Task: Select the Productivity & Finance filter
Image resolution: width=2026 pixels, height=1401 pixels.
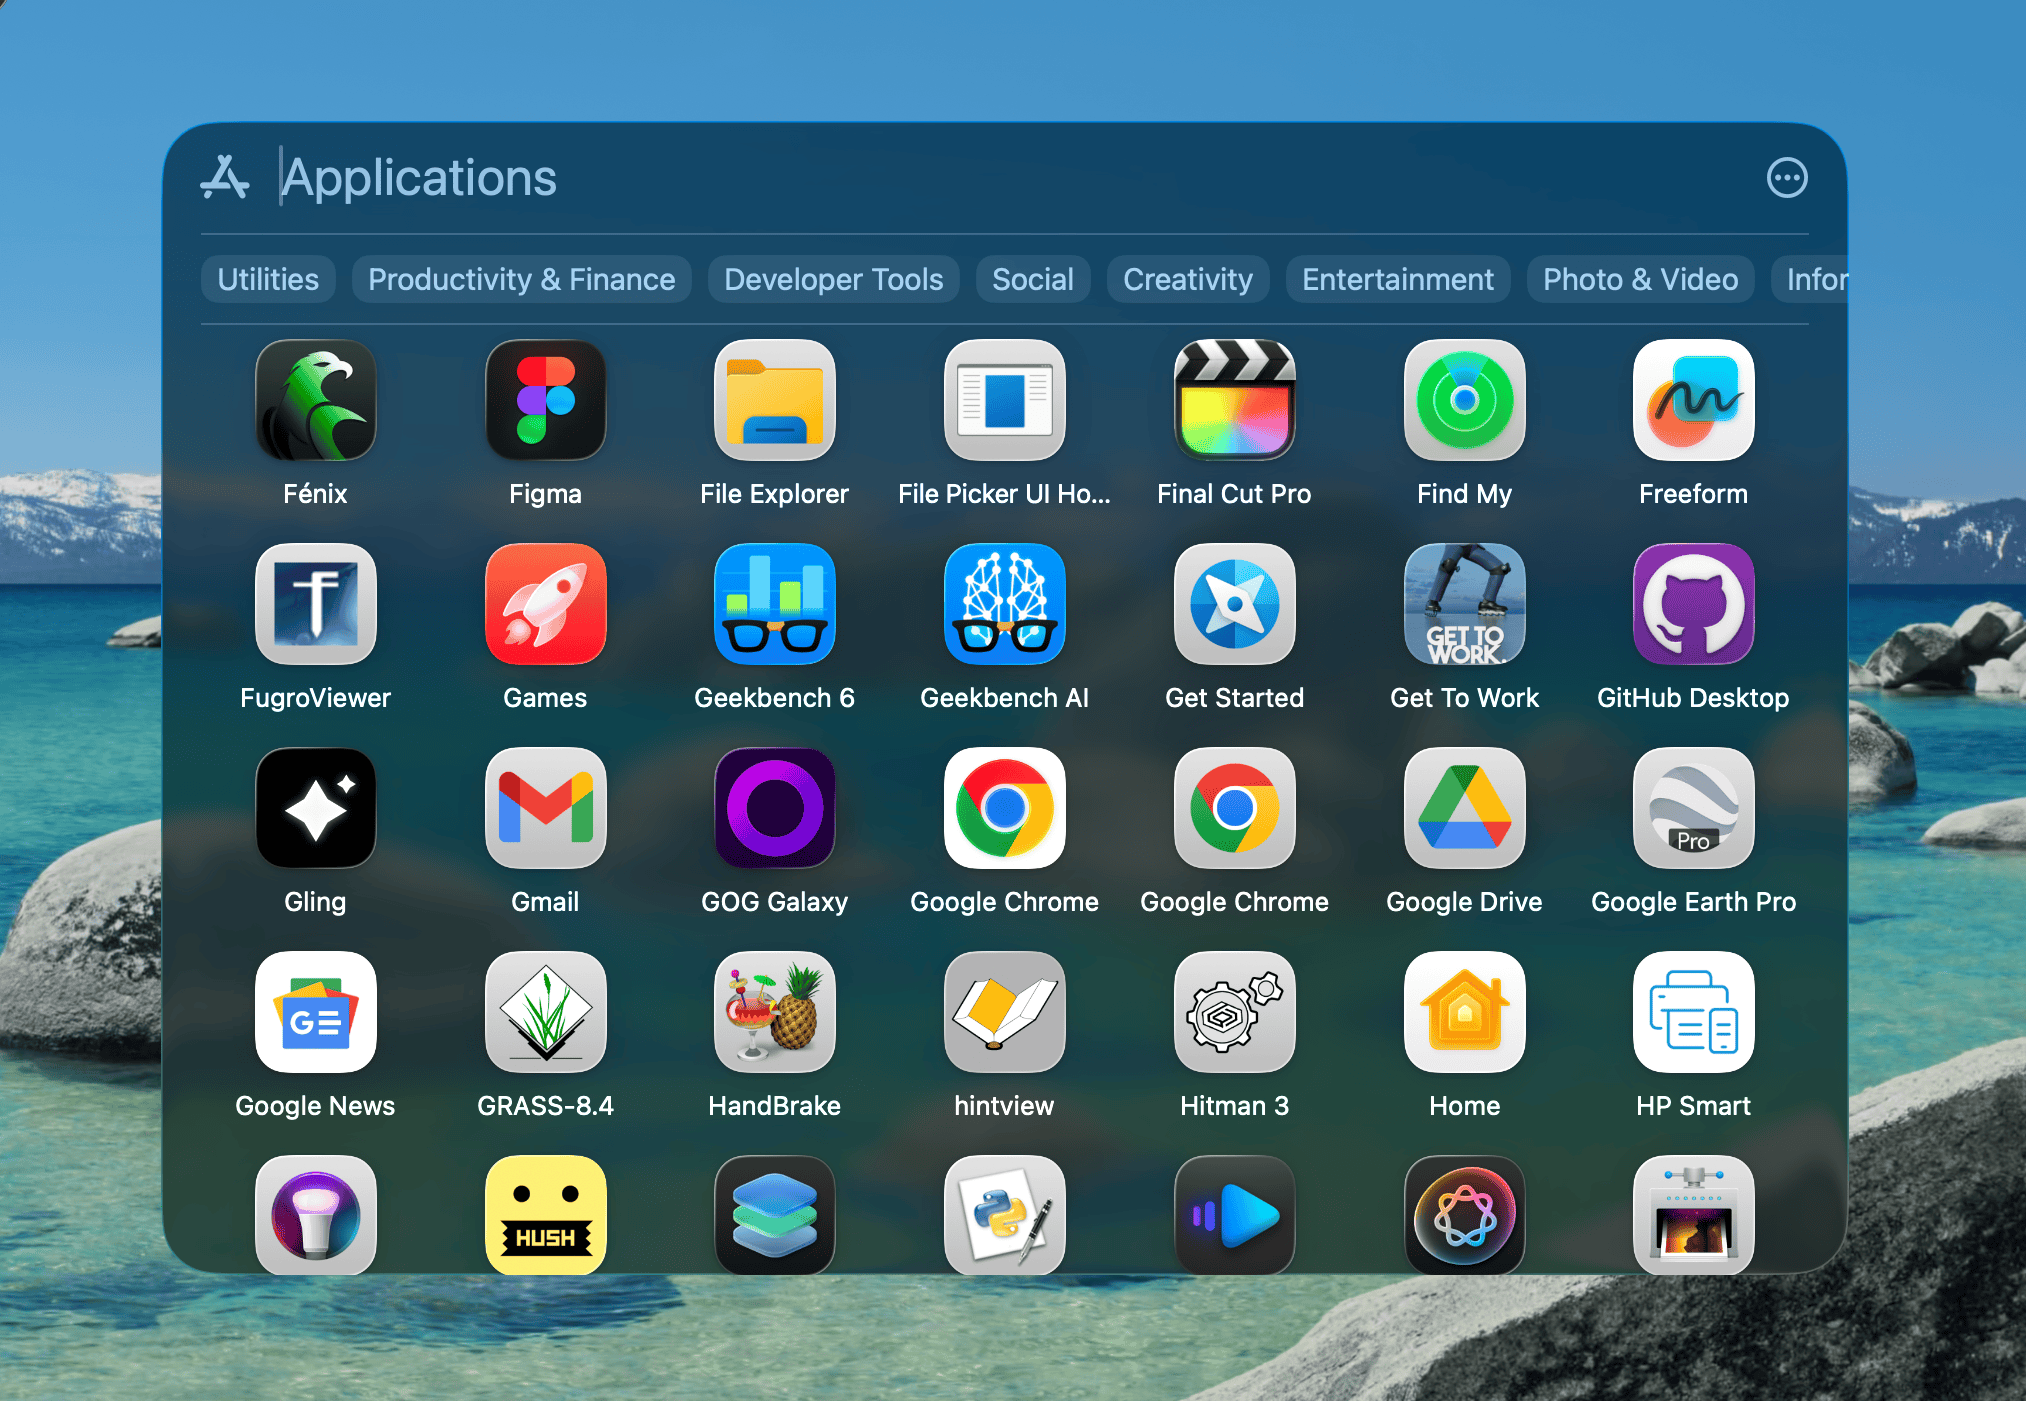Action: click(x=521, y=279)
